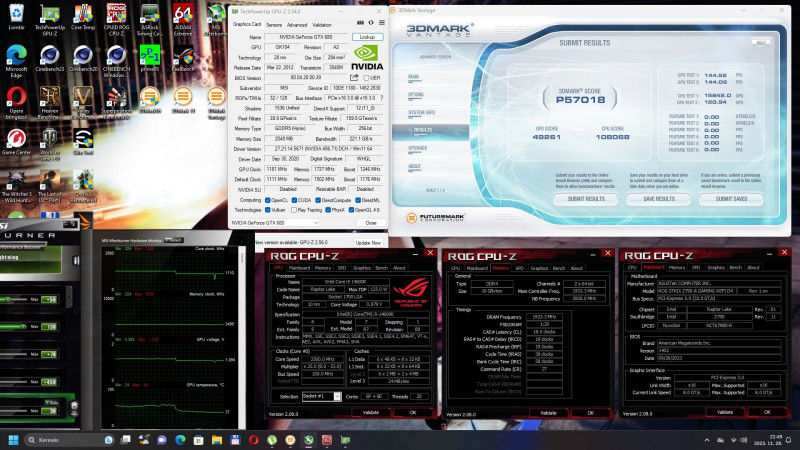Viewport: 800px width, 450px height.
Task: Toggle OpenCL checkbox in GPU-Z
Action: 267,200
